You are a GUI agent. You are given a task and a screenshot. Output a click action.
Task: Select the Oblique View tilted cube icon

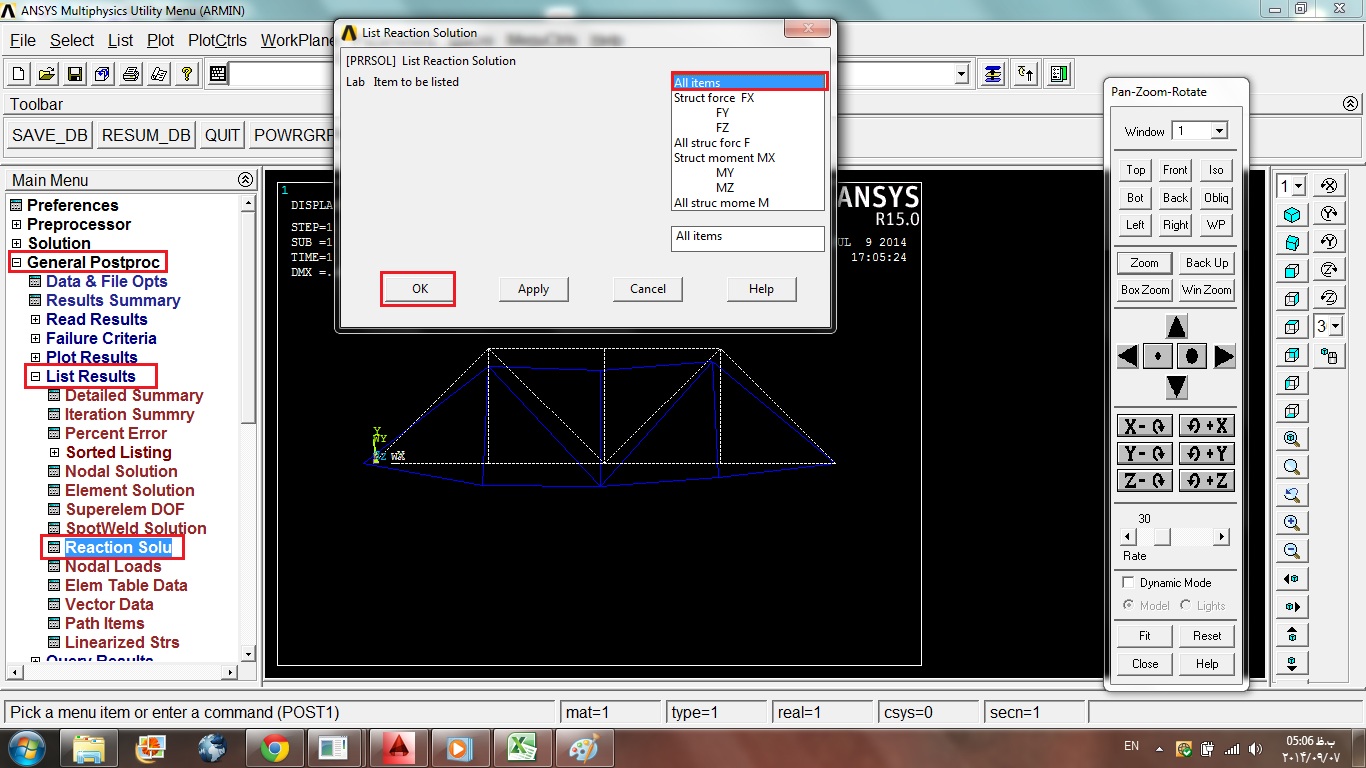pos(1292,243)
